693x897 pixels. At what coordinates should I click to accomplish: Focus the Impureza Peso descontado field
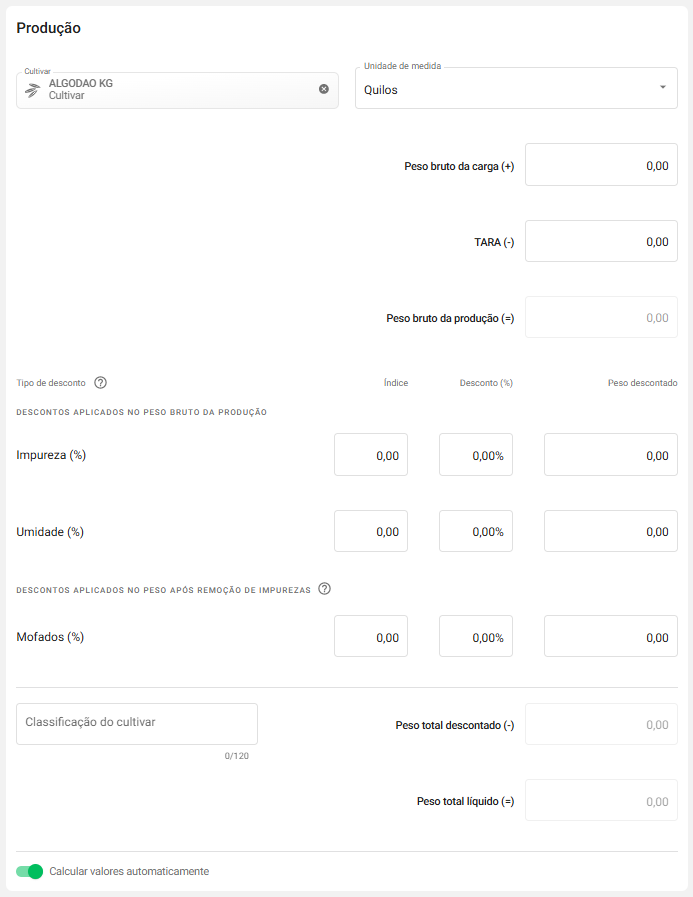tap(610, 455)
